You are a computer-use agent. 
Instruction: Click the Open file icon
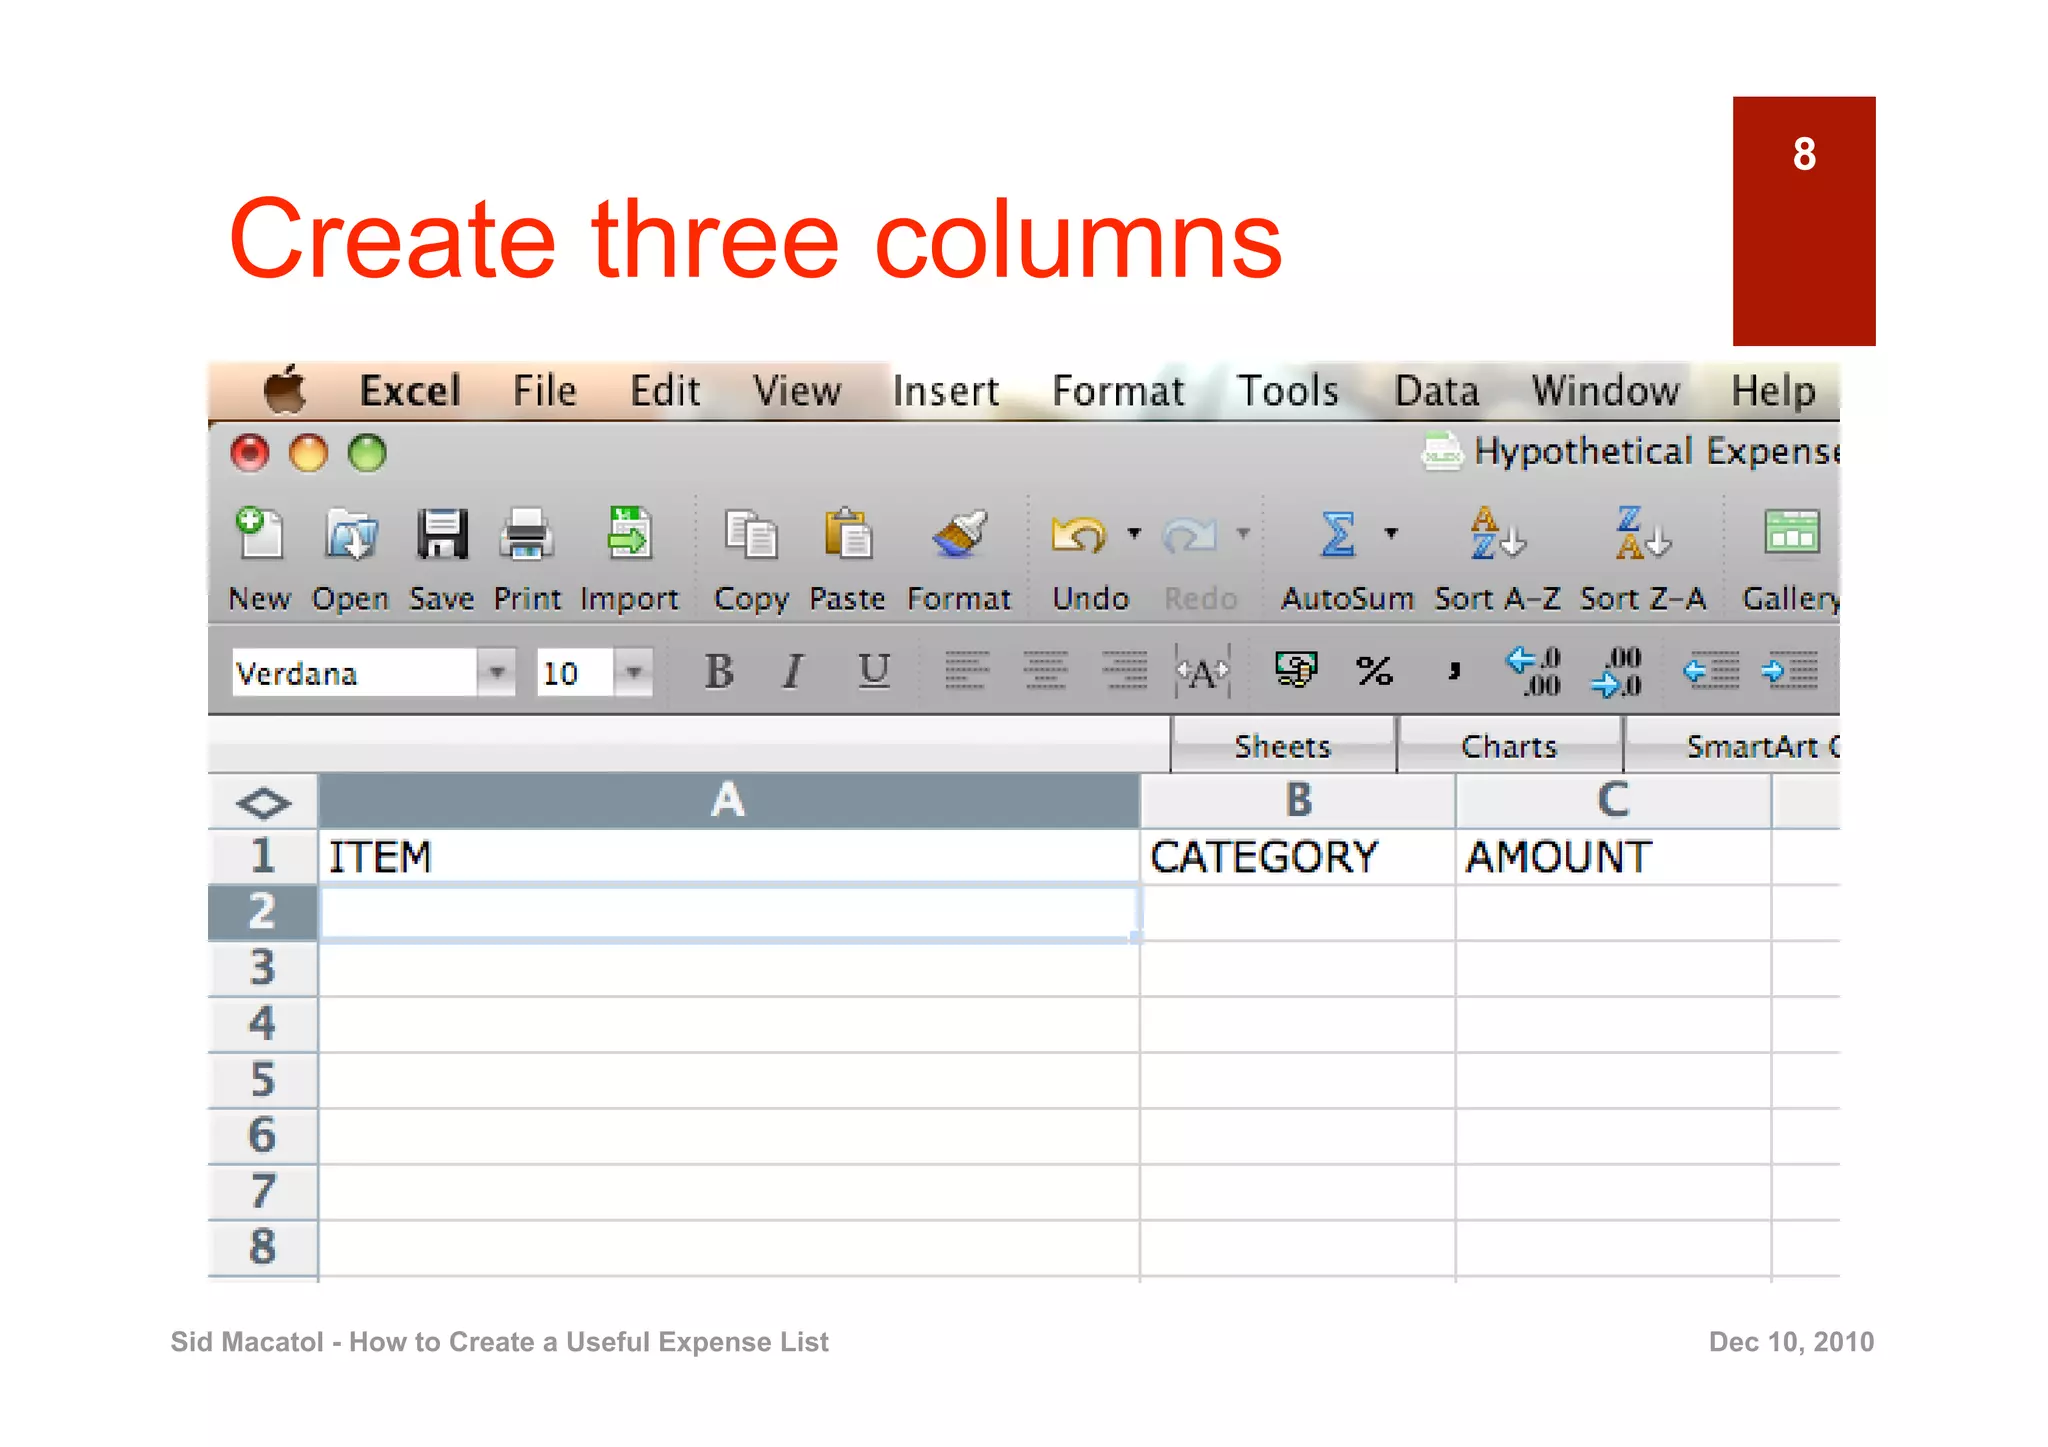pos(351,534)
